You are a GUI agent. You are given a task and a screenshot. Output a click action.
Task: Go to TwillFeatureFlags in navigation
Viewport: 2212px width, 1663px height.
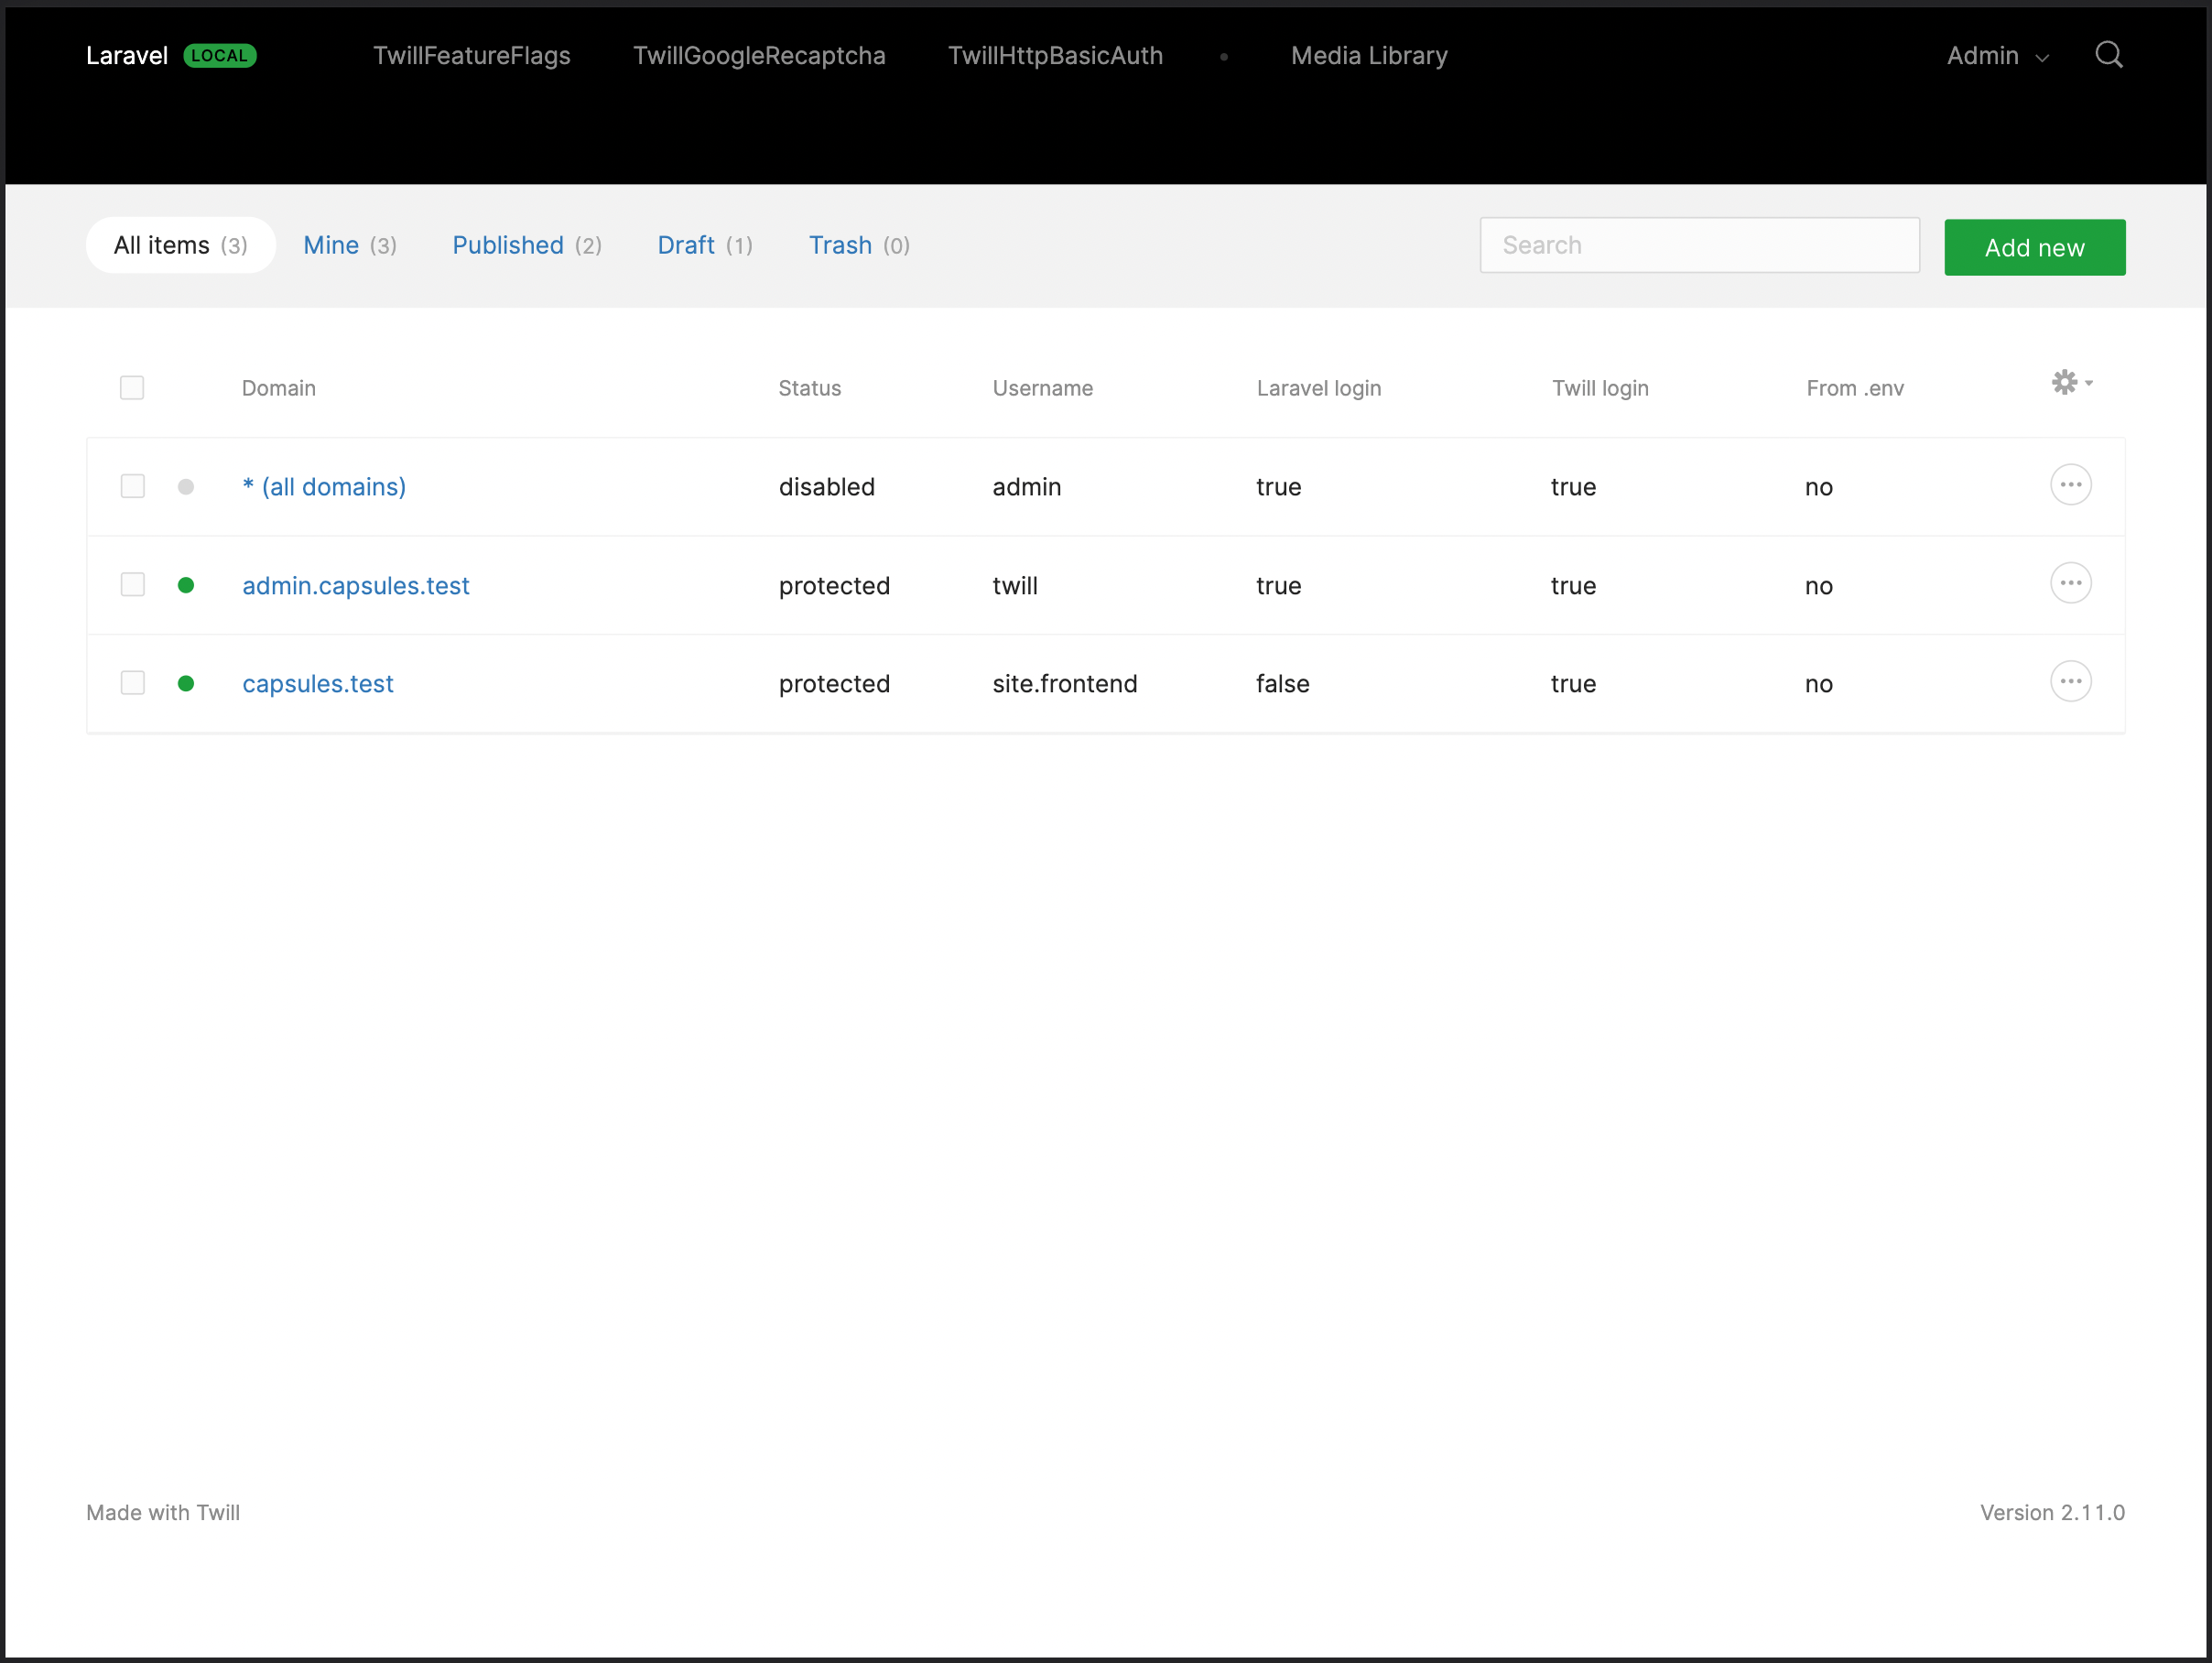(471, 56)
